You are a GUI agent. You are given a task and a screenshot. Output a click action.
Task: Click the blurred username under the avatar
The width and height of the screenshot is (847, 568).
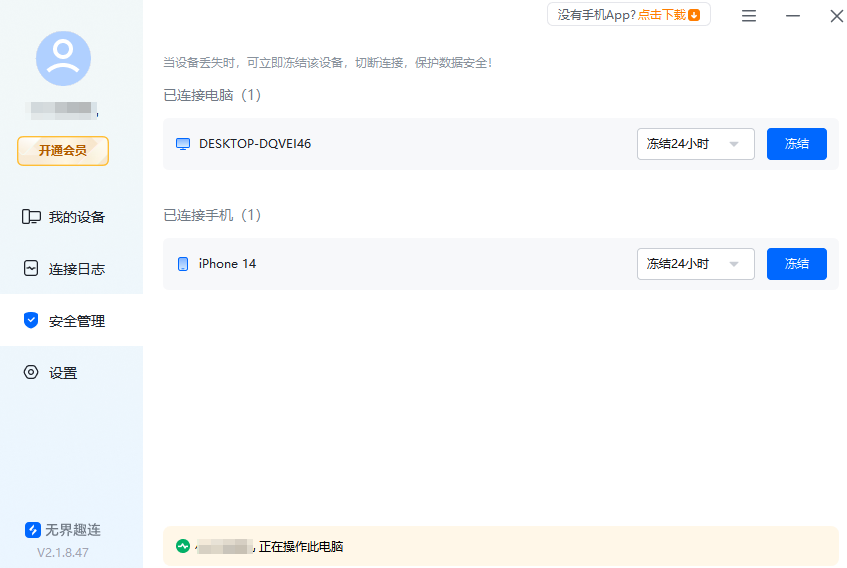(63, 110)
